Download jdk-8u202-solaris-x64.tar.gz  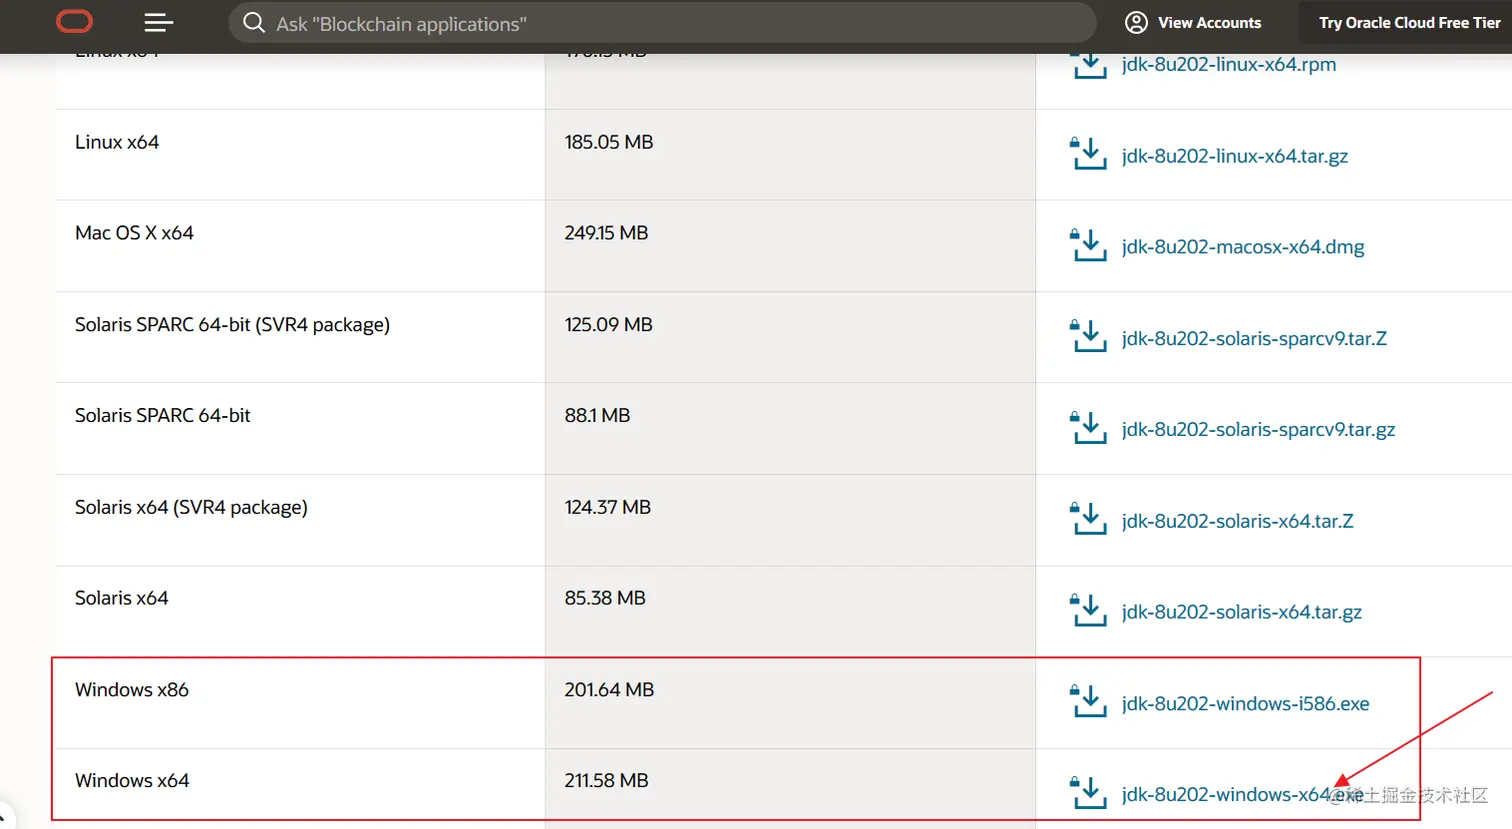click(1241, 612)
